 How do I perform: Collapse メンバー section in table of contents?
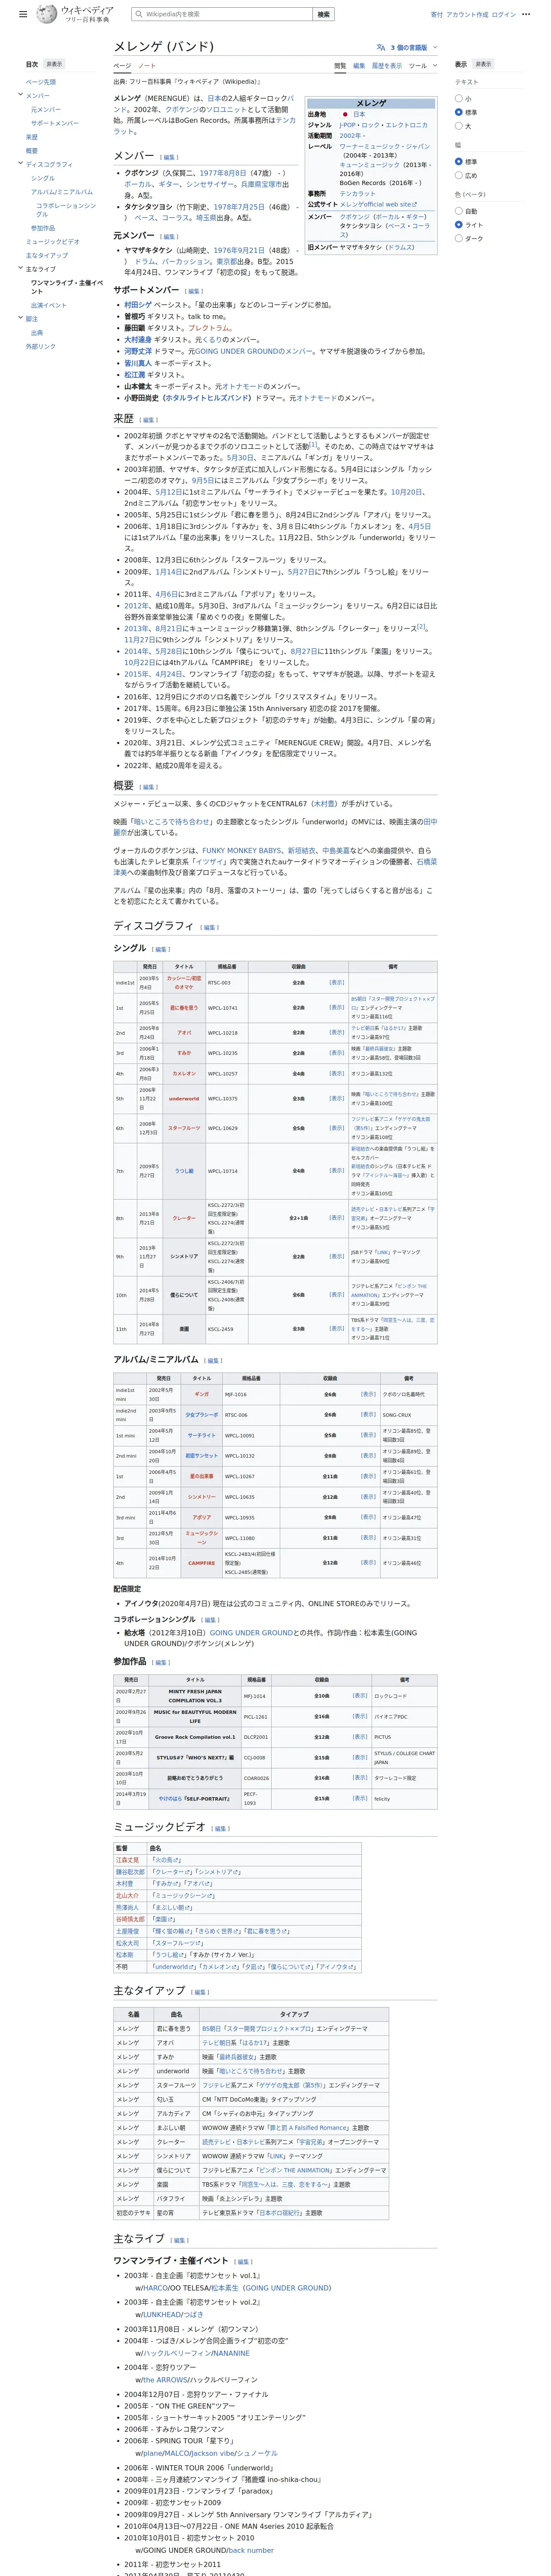coord(20,95)
